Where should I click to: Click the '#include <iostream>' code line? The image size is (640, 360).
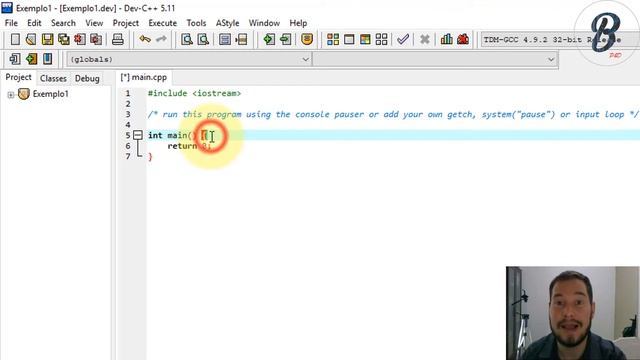pyautogui.click(x=194, y=93)
